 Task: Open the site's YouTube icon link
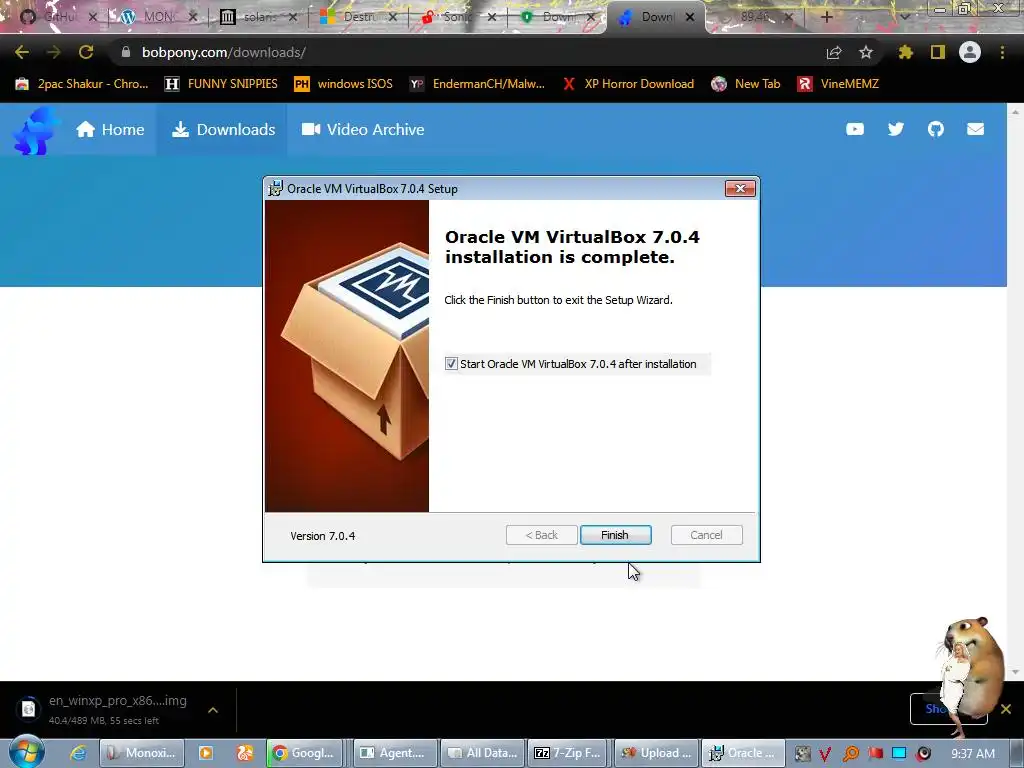tap(855, 129)
